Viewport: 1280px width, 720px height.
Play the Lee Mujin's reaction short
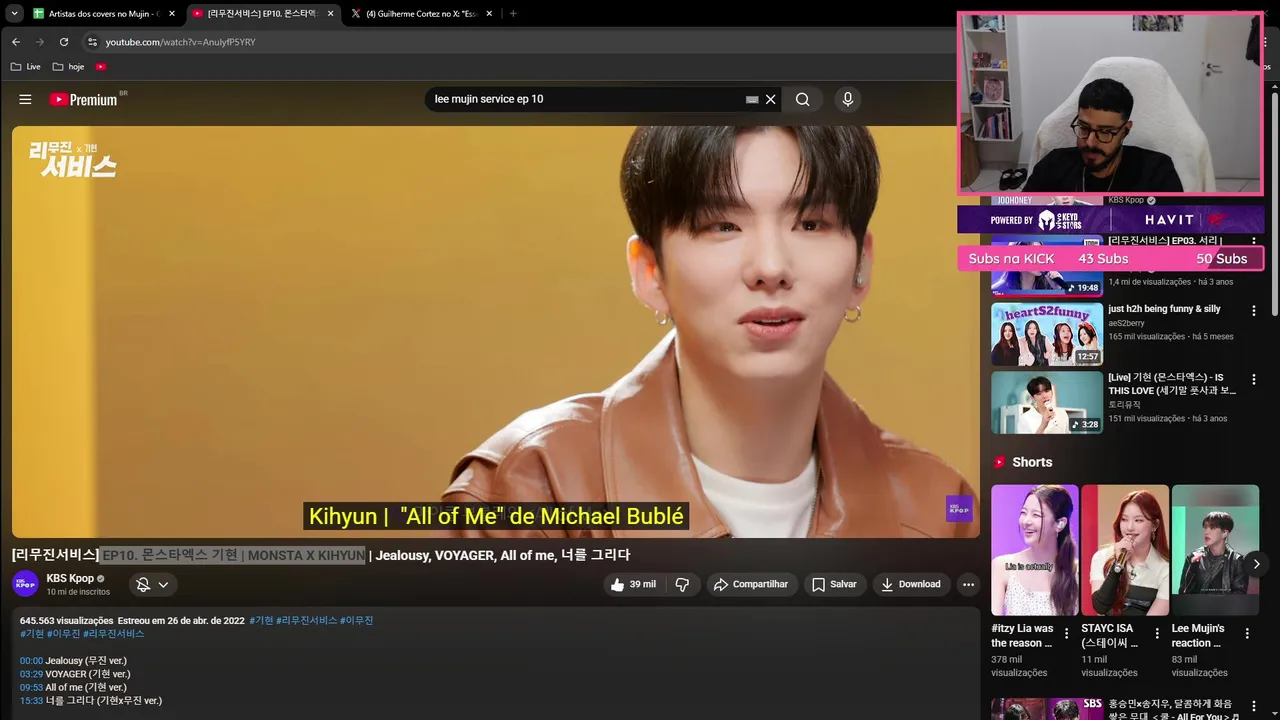click(x=1215, y=550)
